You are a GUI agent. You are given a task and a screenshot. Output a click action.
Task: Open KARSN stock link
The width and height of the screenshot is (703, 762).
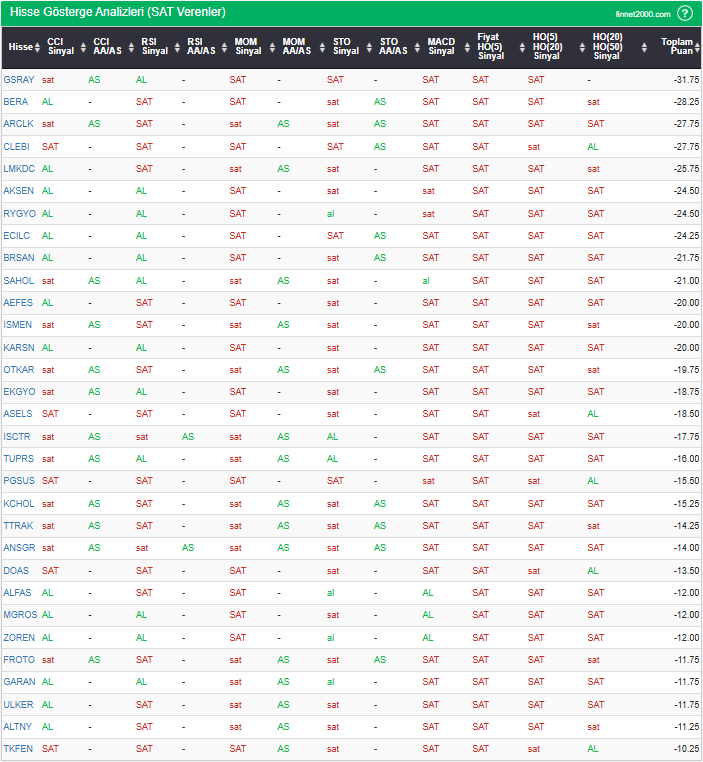[19, 347]
